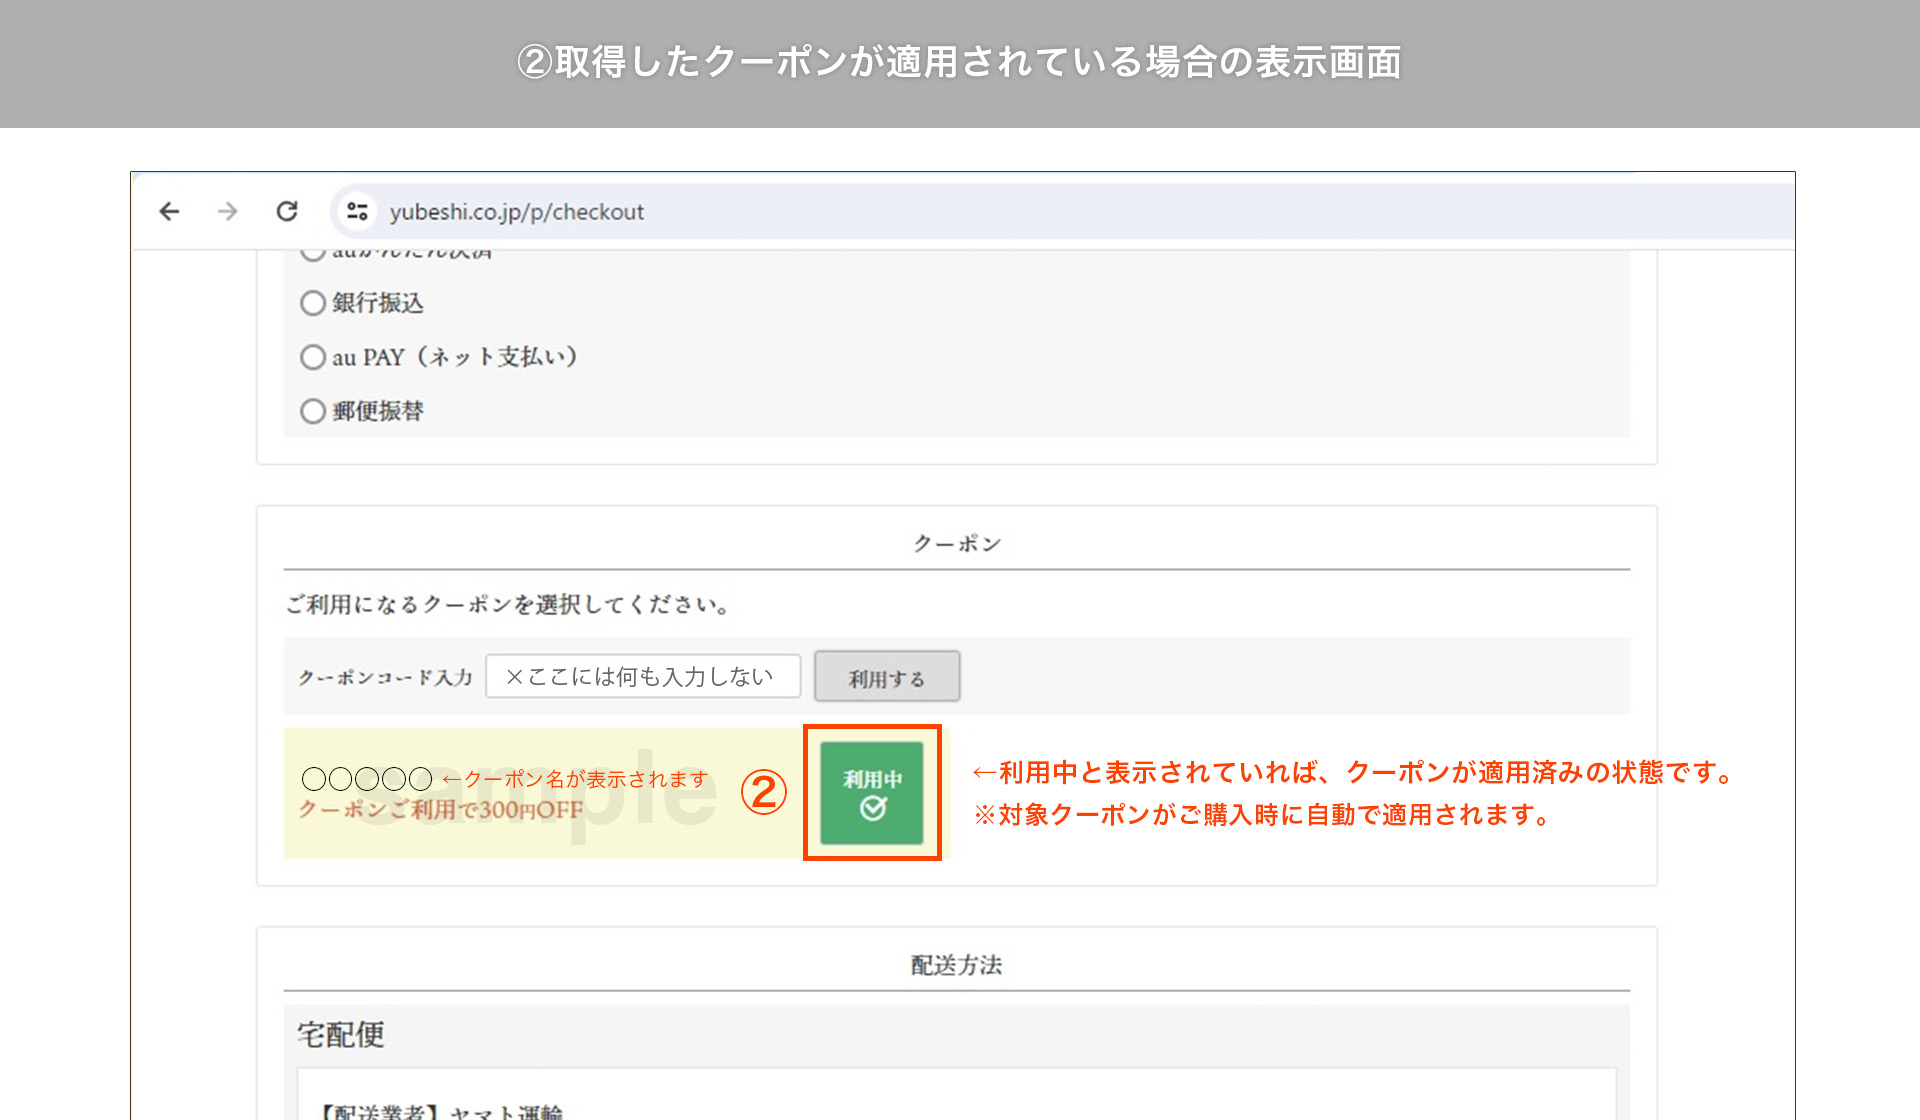Reload the checkout page
1920x1120 pixels.
coord(287,211)
